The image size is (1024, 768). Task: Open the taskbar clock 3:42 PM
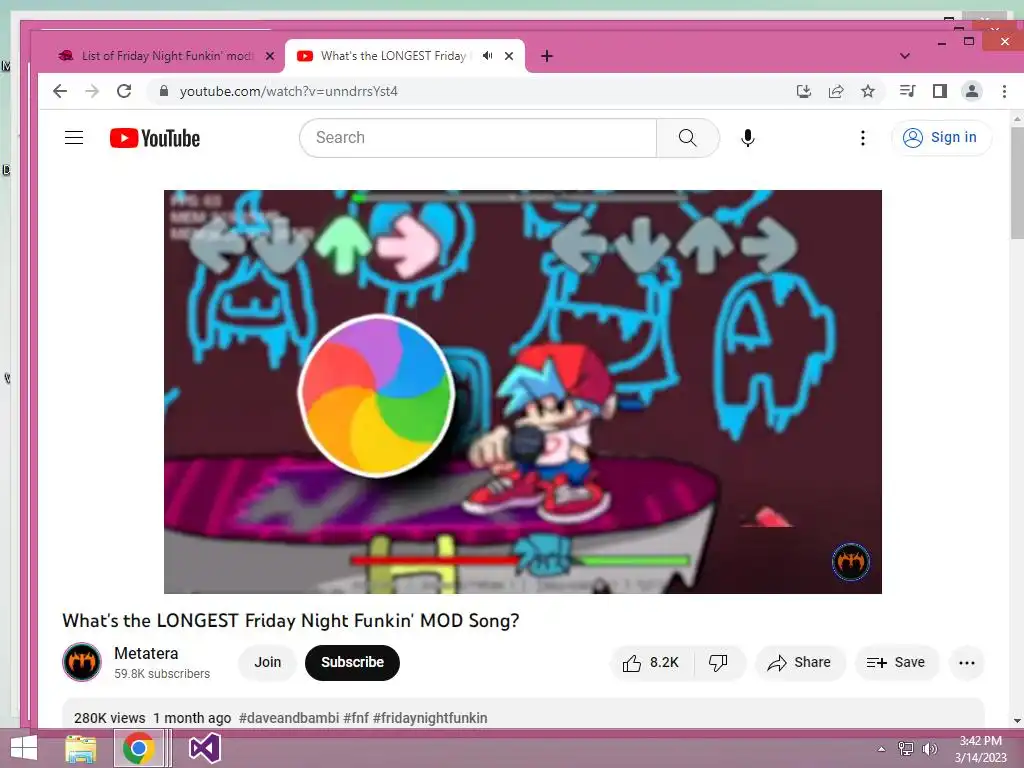click(981, 749)
